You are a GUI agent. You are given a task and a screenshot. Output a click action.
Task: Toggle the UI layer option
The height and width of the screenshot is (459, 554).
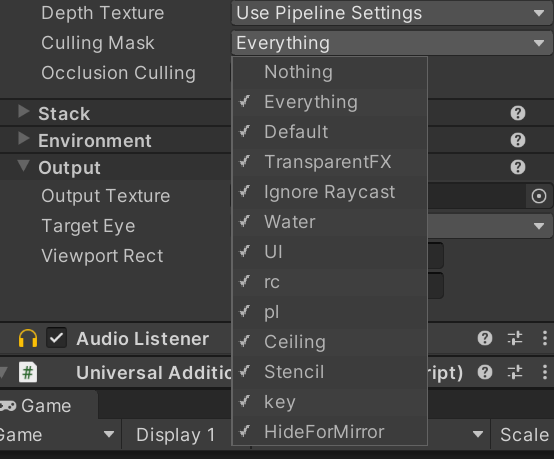point(329,252)
